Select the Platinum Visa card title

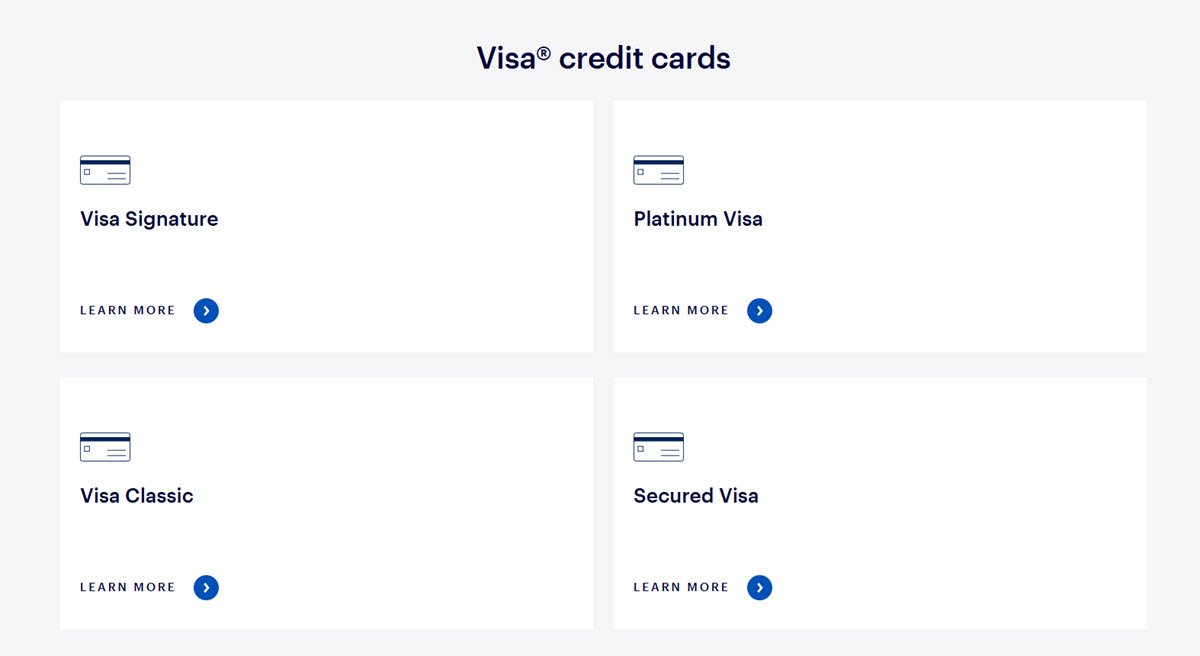point(698,219)
